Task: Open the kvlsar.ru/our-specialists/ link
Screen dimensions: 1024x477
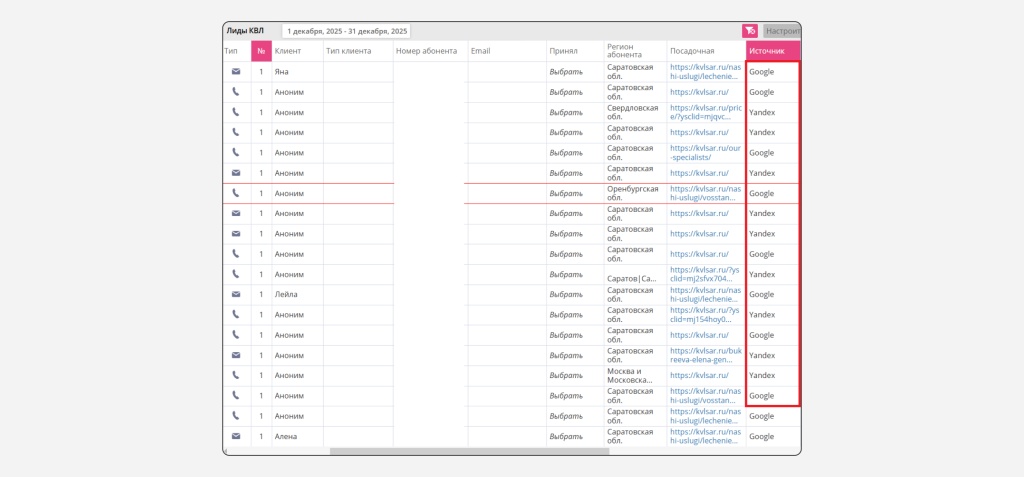Action: (x=705, y=153)
